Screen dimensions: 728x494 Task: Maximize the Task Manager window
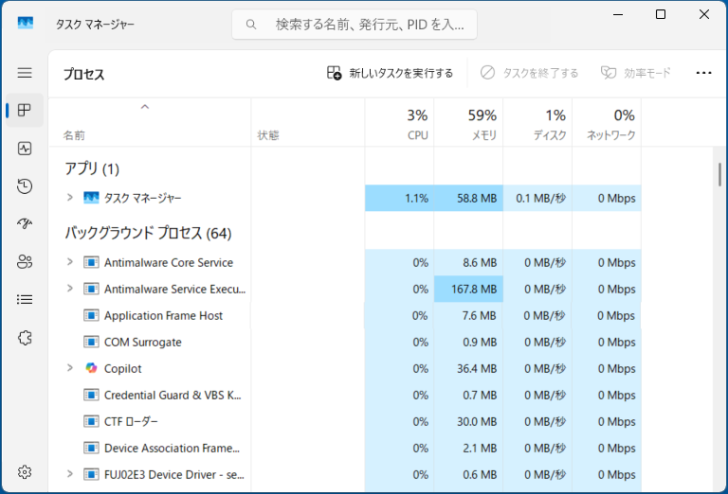click(661, 14)
